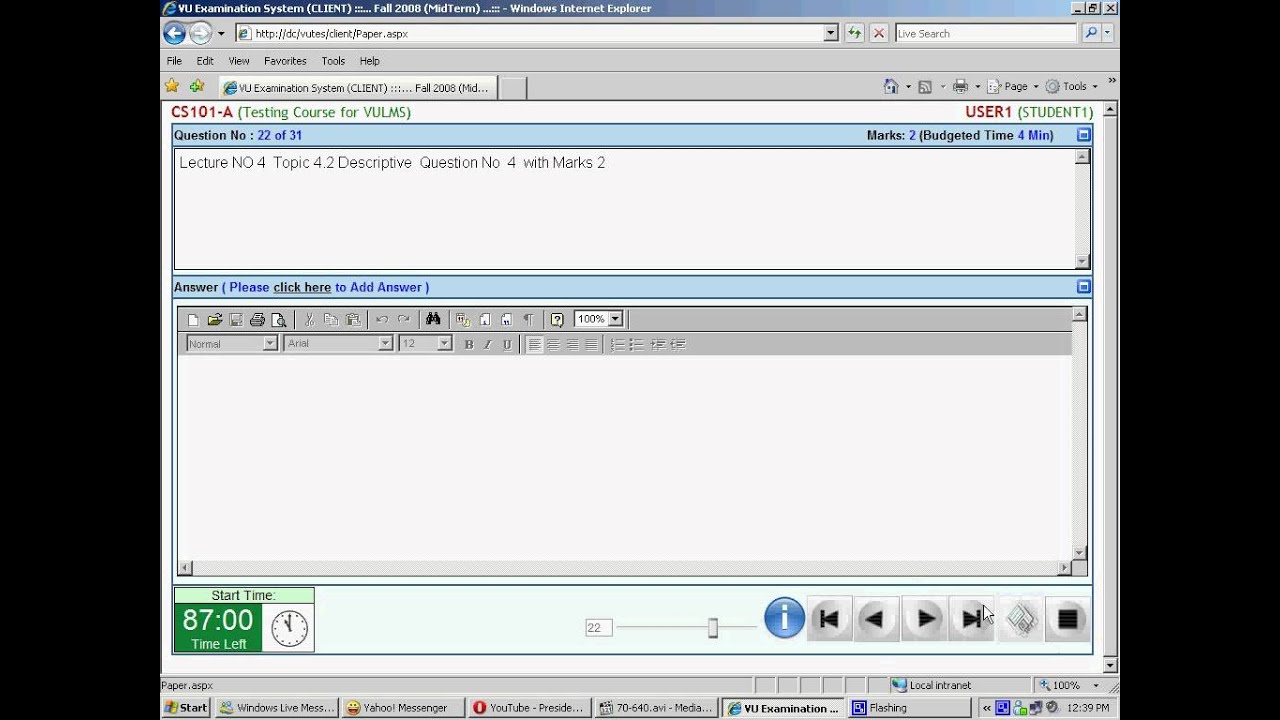Screen dimensions: 1280x720
Task: Redo the last undone edit
Action: tap(403, 320)
